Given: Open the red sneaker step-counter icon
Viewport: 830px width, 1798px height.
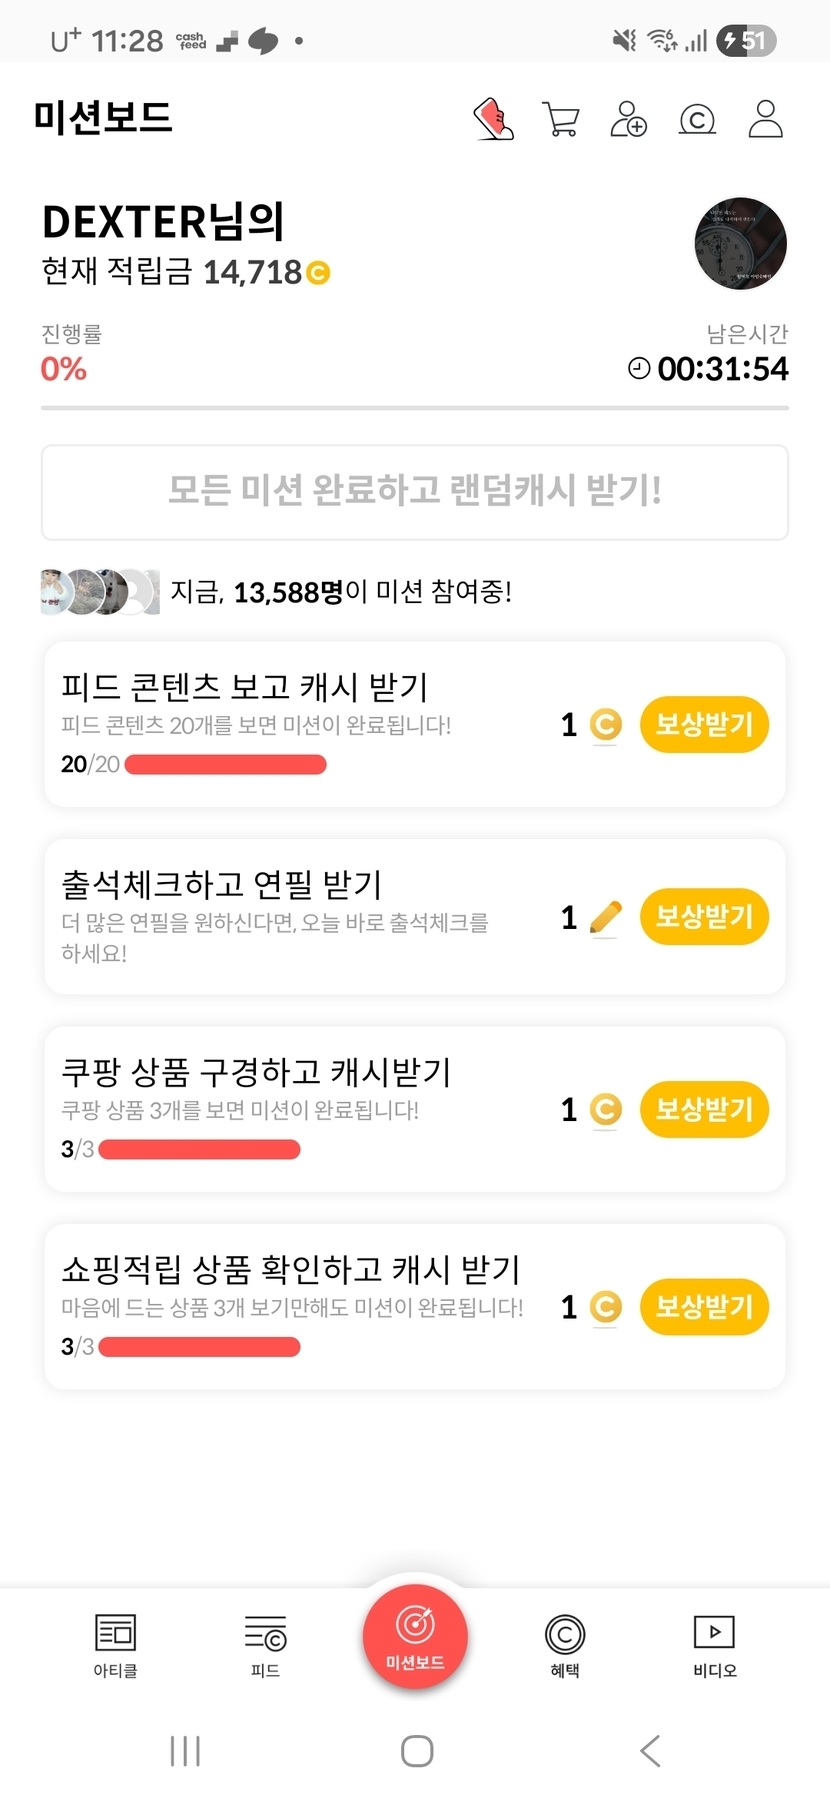Looking at the screenshot, I should click(x=493, y=119).
